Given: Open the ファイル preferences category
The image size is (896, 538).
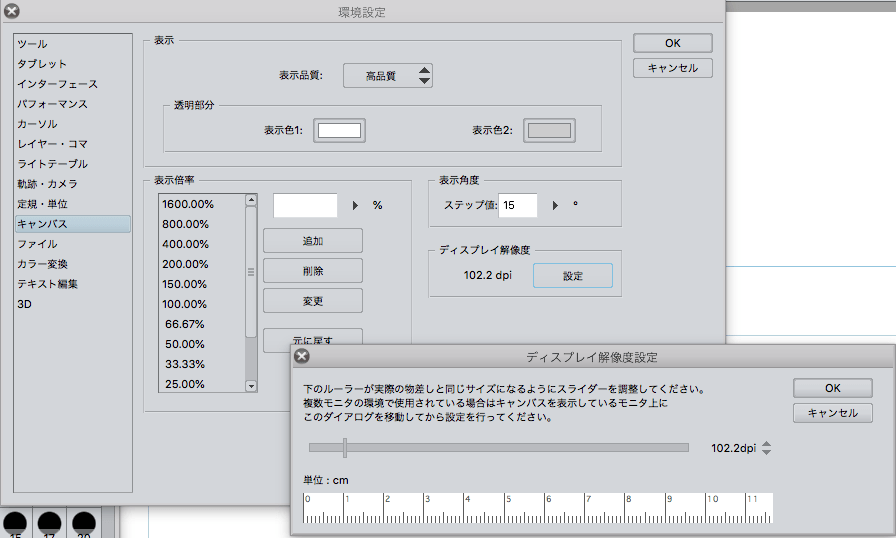Looking at the screenshot, I should pos(37,244).
